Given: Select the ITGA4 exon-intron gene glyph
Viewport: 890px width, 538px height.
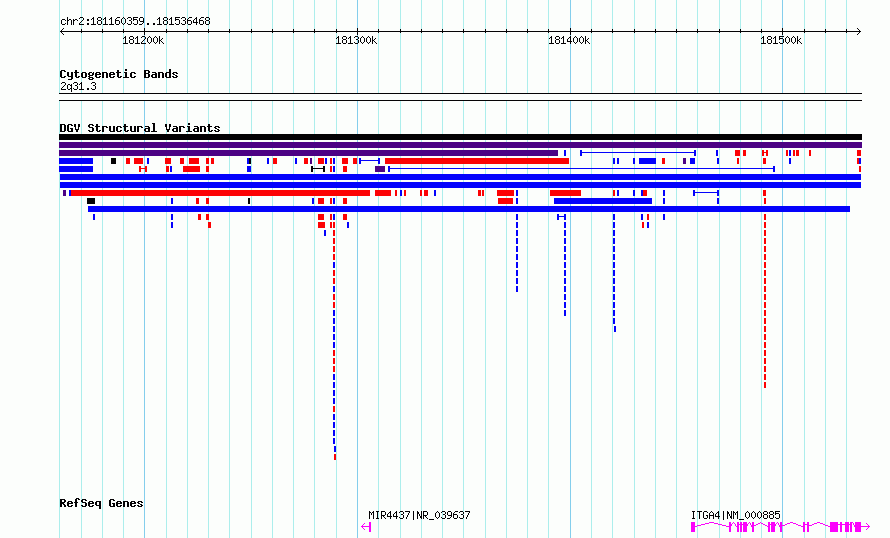Looking at the screenshot, I should pos(780,527).
